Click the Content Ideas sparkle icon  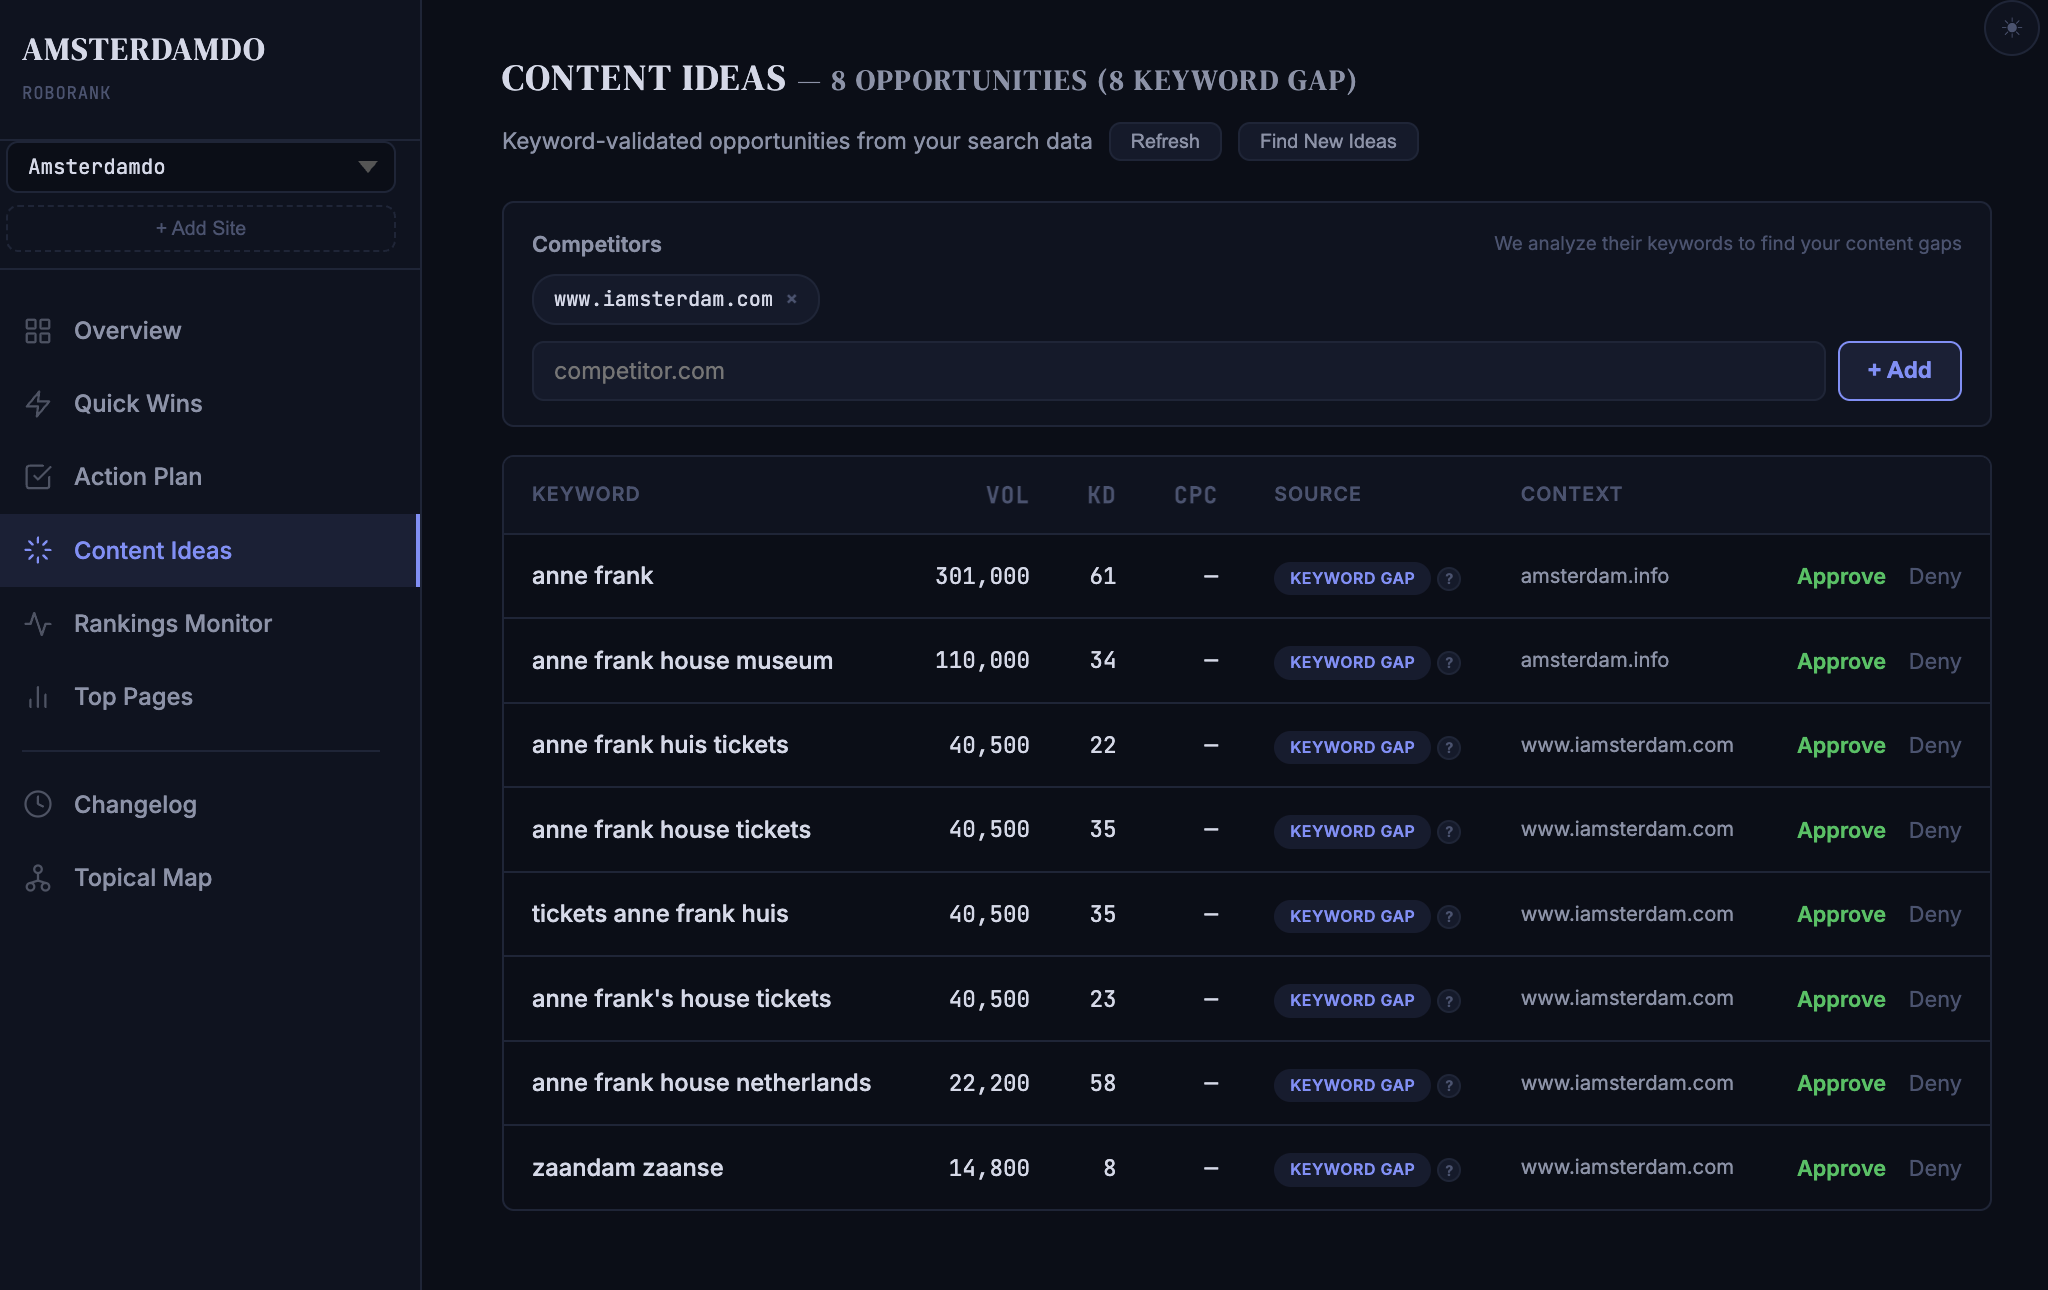point(38,550)
